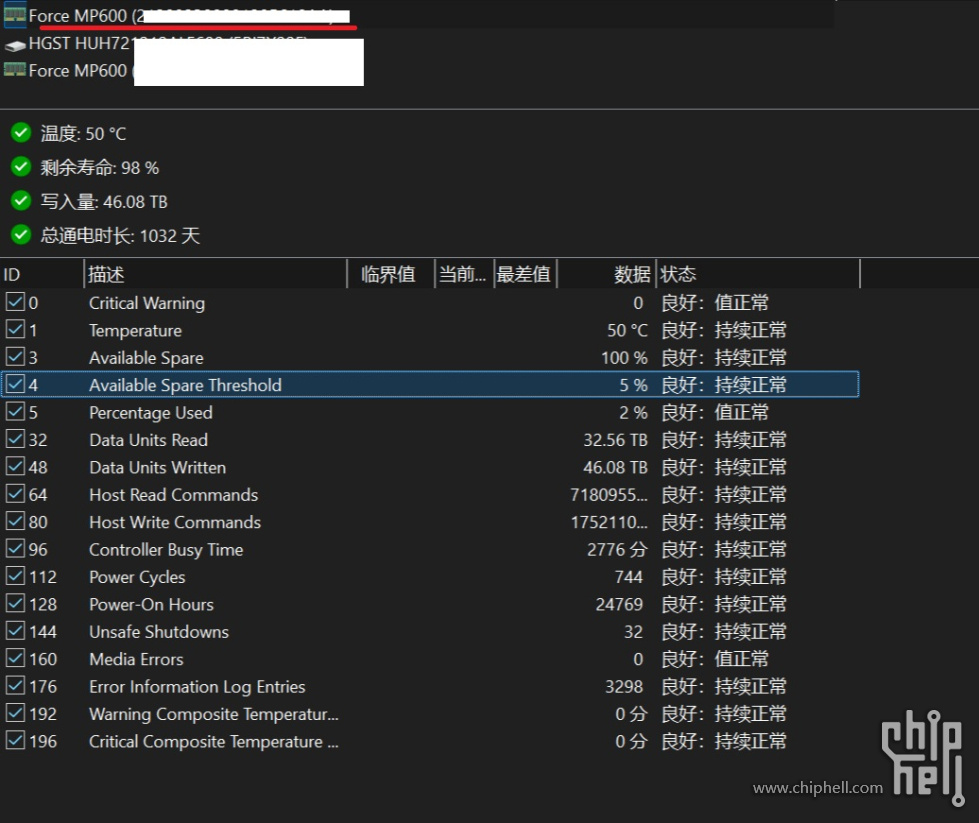This screenshot has width=979, height=823.
Task: Click the 744 Power Cycles value
Action: coord(629,577)
